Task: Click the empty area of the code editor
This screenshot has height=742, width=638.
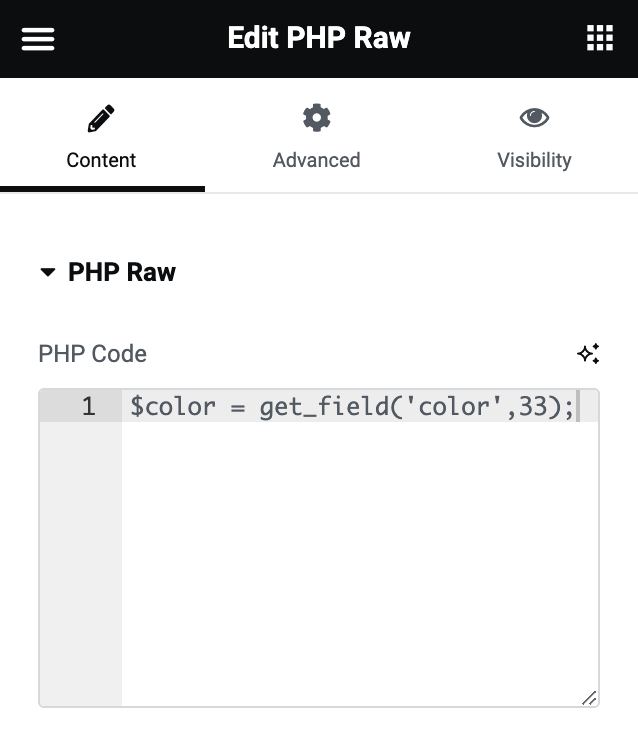Action: pyautogui.click(x=360, y=560)
